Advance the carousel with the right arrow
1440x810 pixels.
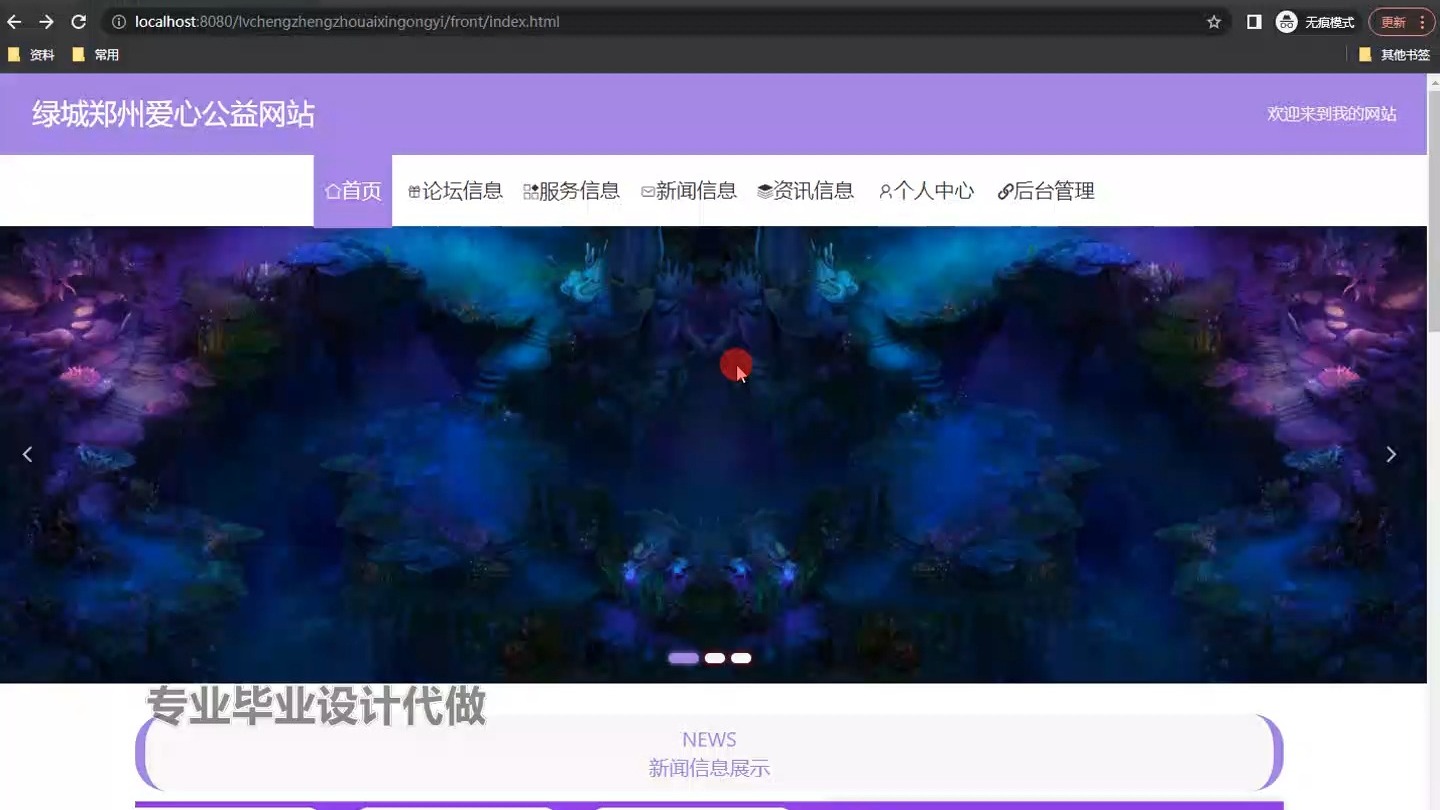click(1391, 454)
